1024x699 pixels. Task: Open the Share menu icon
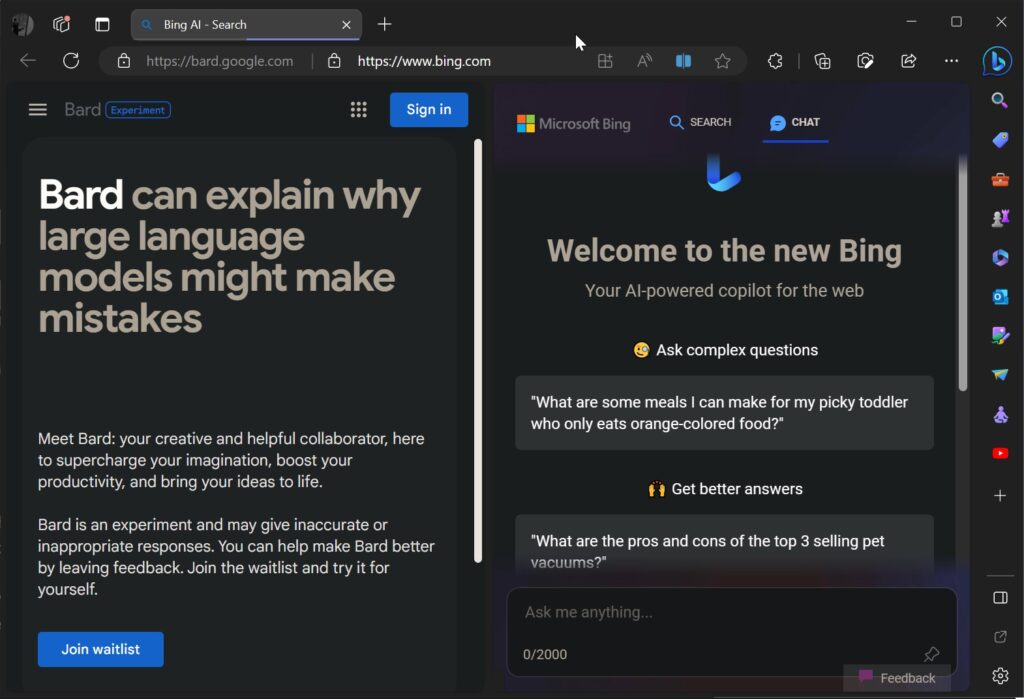pyautogui.click(x=908, y=61)
